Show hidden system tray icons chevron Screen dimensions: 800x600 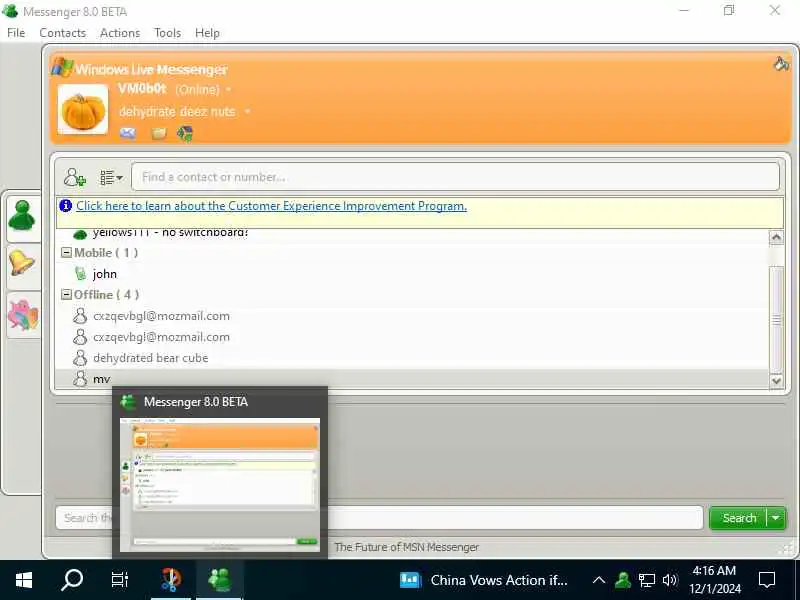599,580
